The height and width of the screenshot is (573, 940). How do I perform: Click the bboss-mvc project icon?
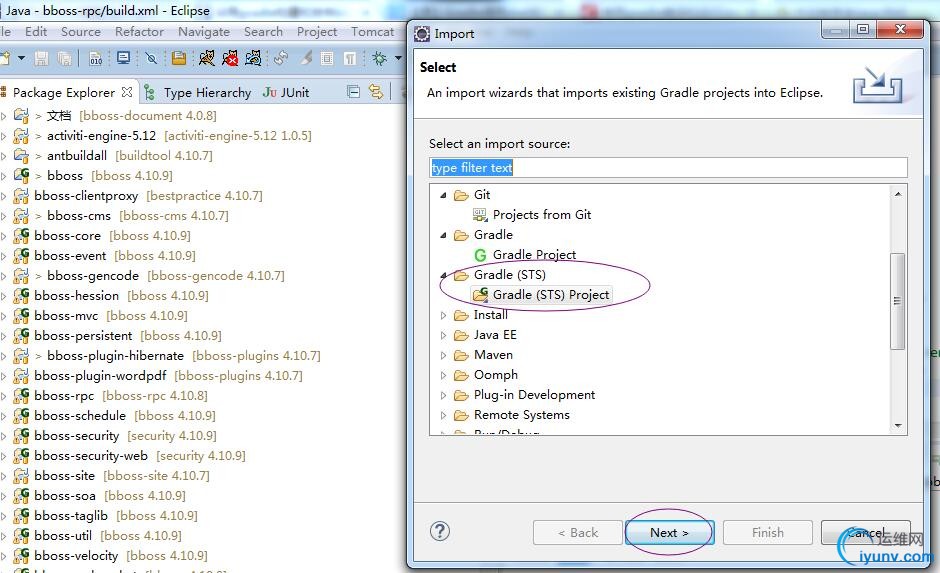click(21, 315)
